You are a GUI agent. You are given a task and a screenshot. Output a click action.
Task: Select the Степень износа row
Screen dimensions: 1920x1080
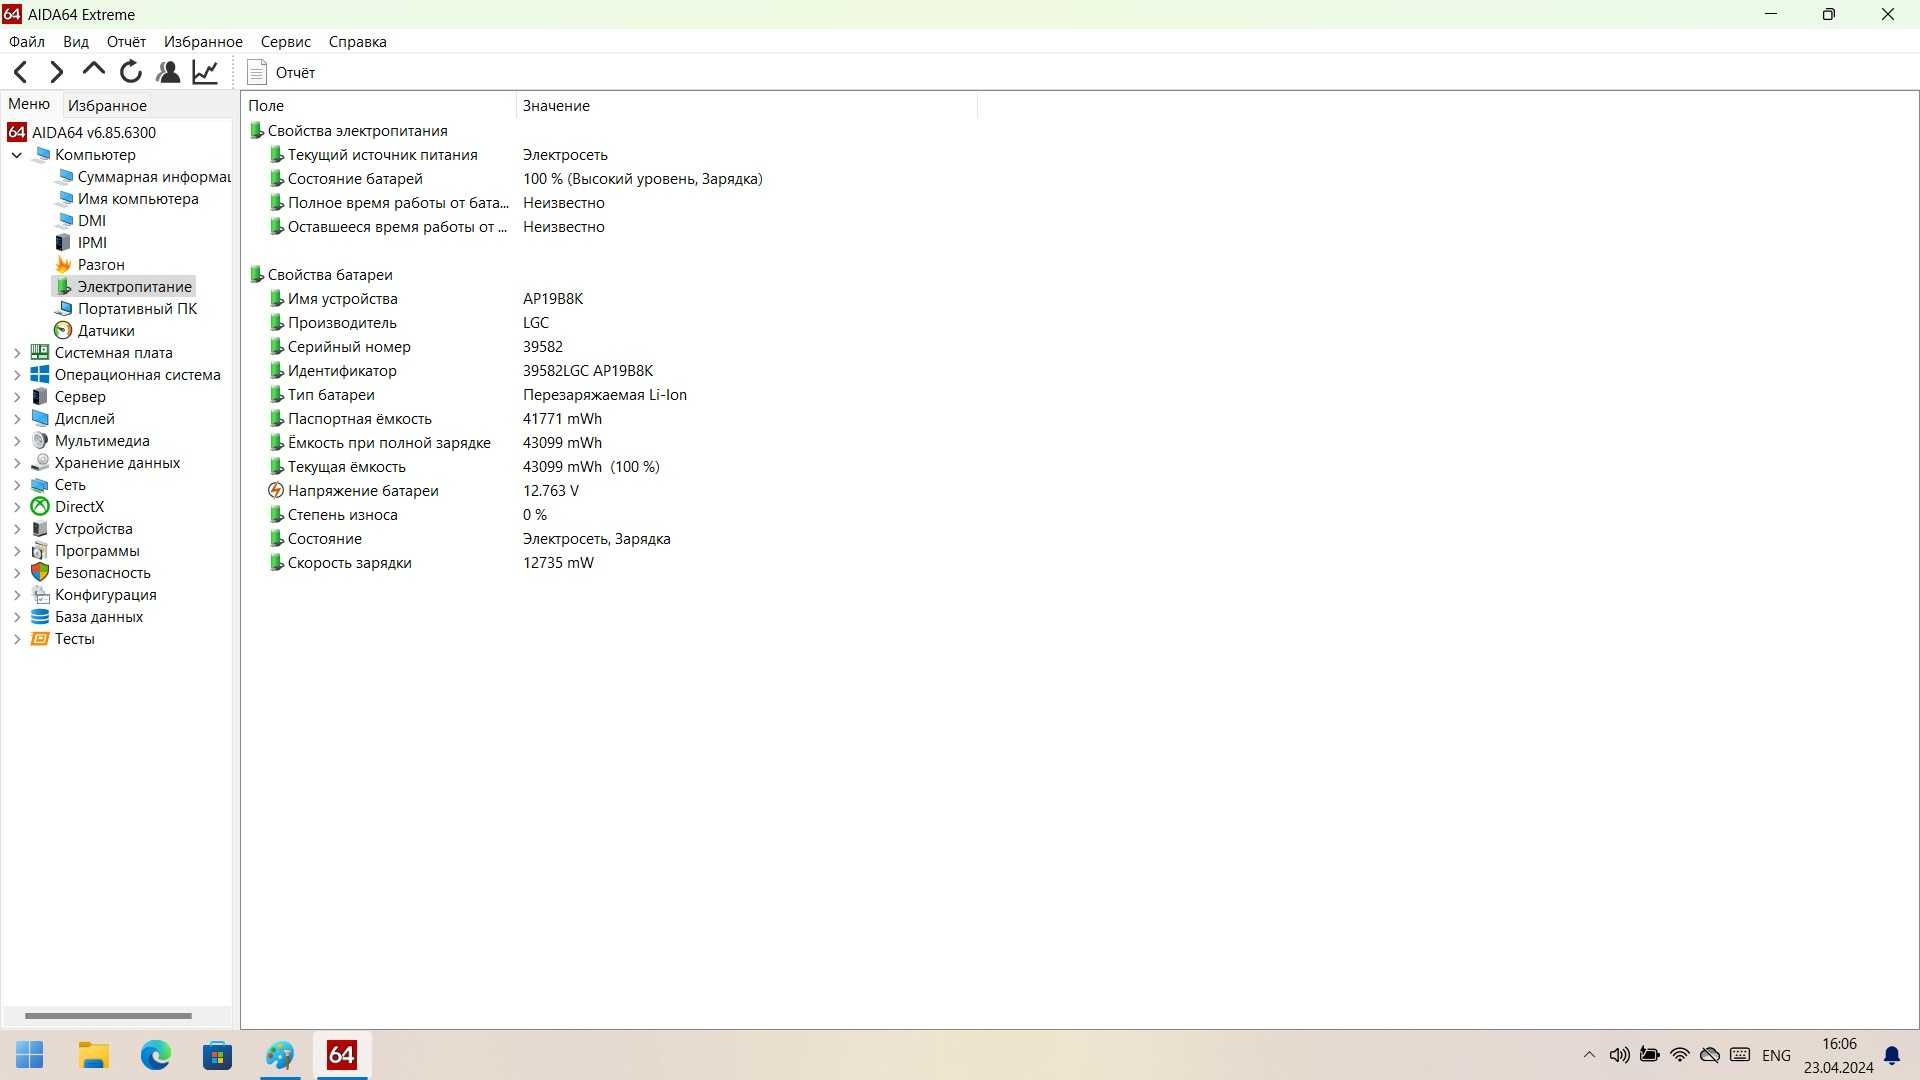click(x=408, y=515)
